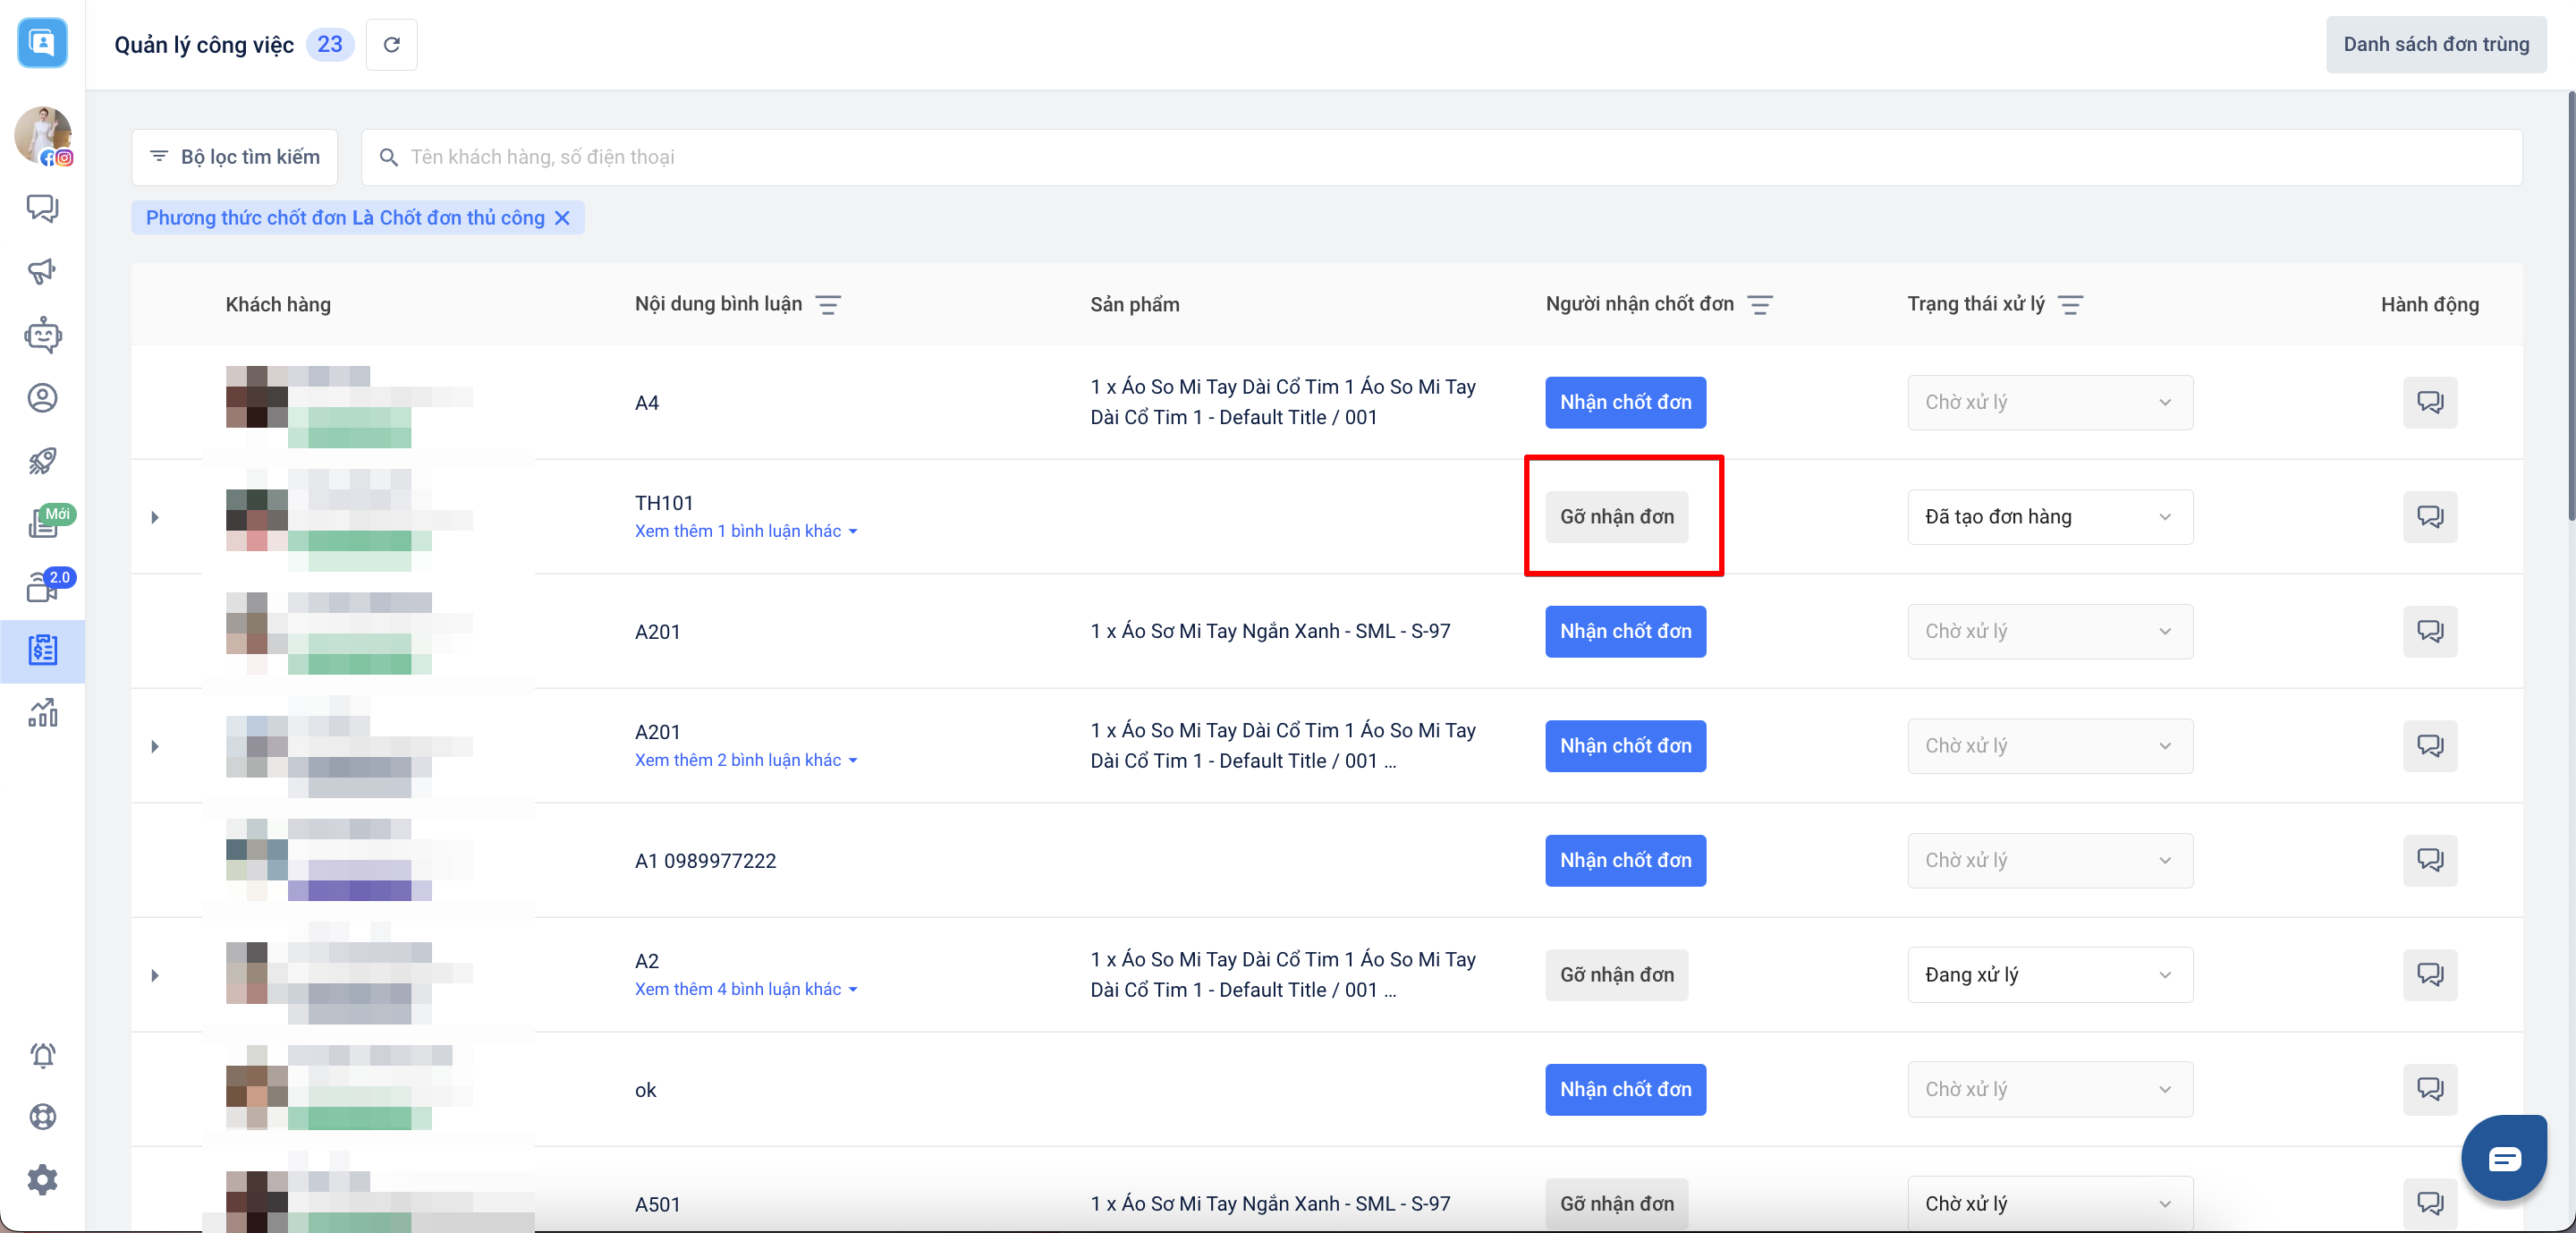Click the refresh icon beside task count
The image size is (2576, 1233).
click(x=391, y=44)
